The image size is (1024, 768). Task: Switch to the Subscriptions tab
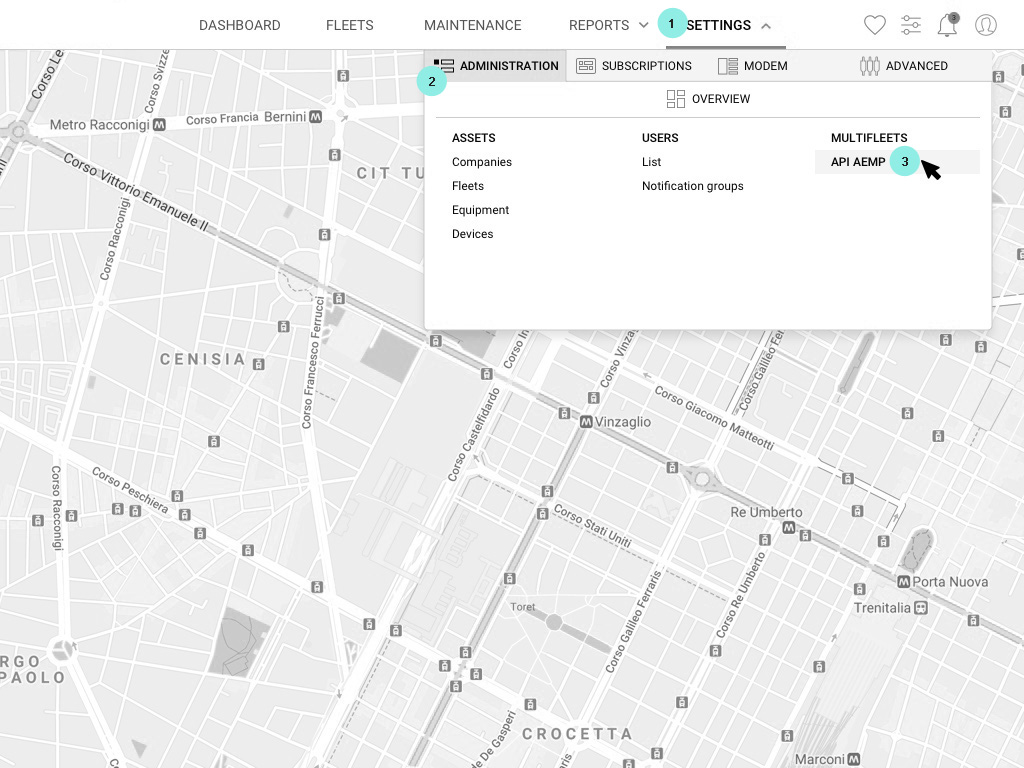pos(633,65)
